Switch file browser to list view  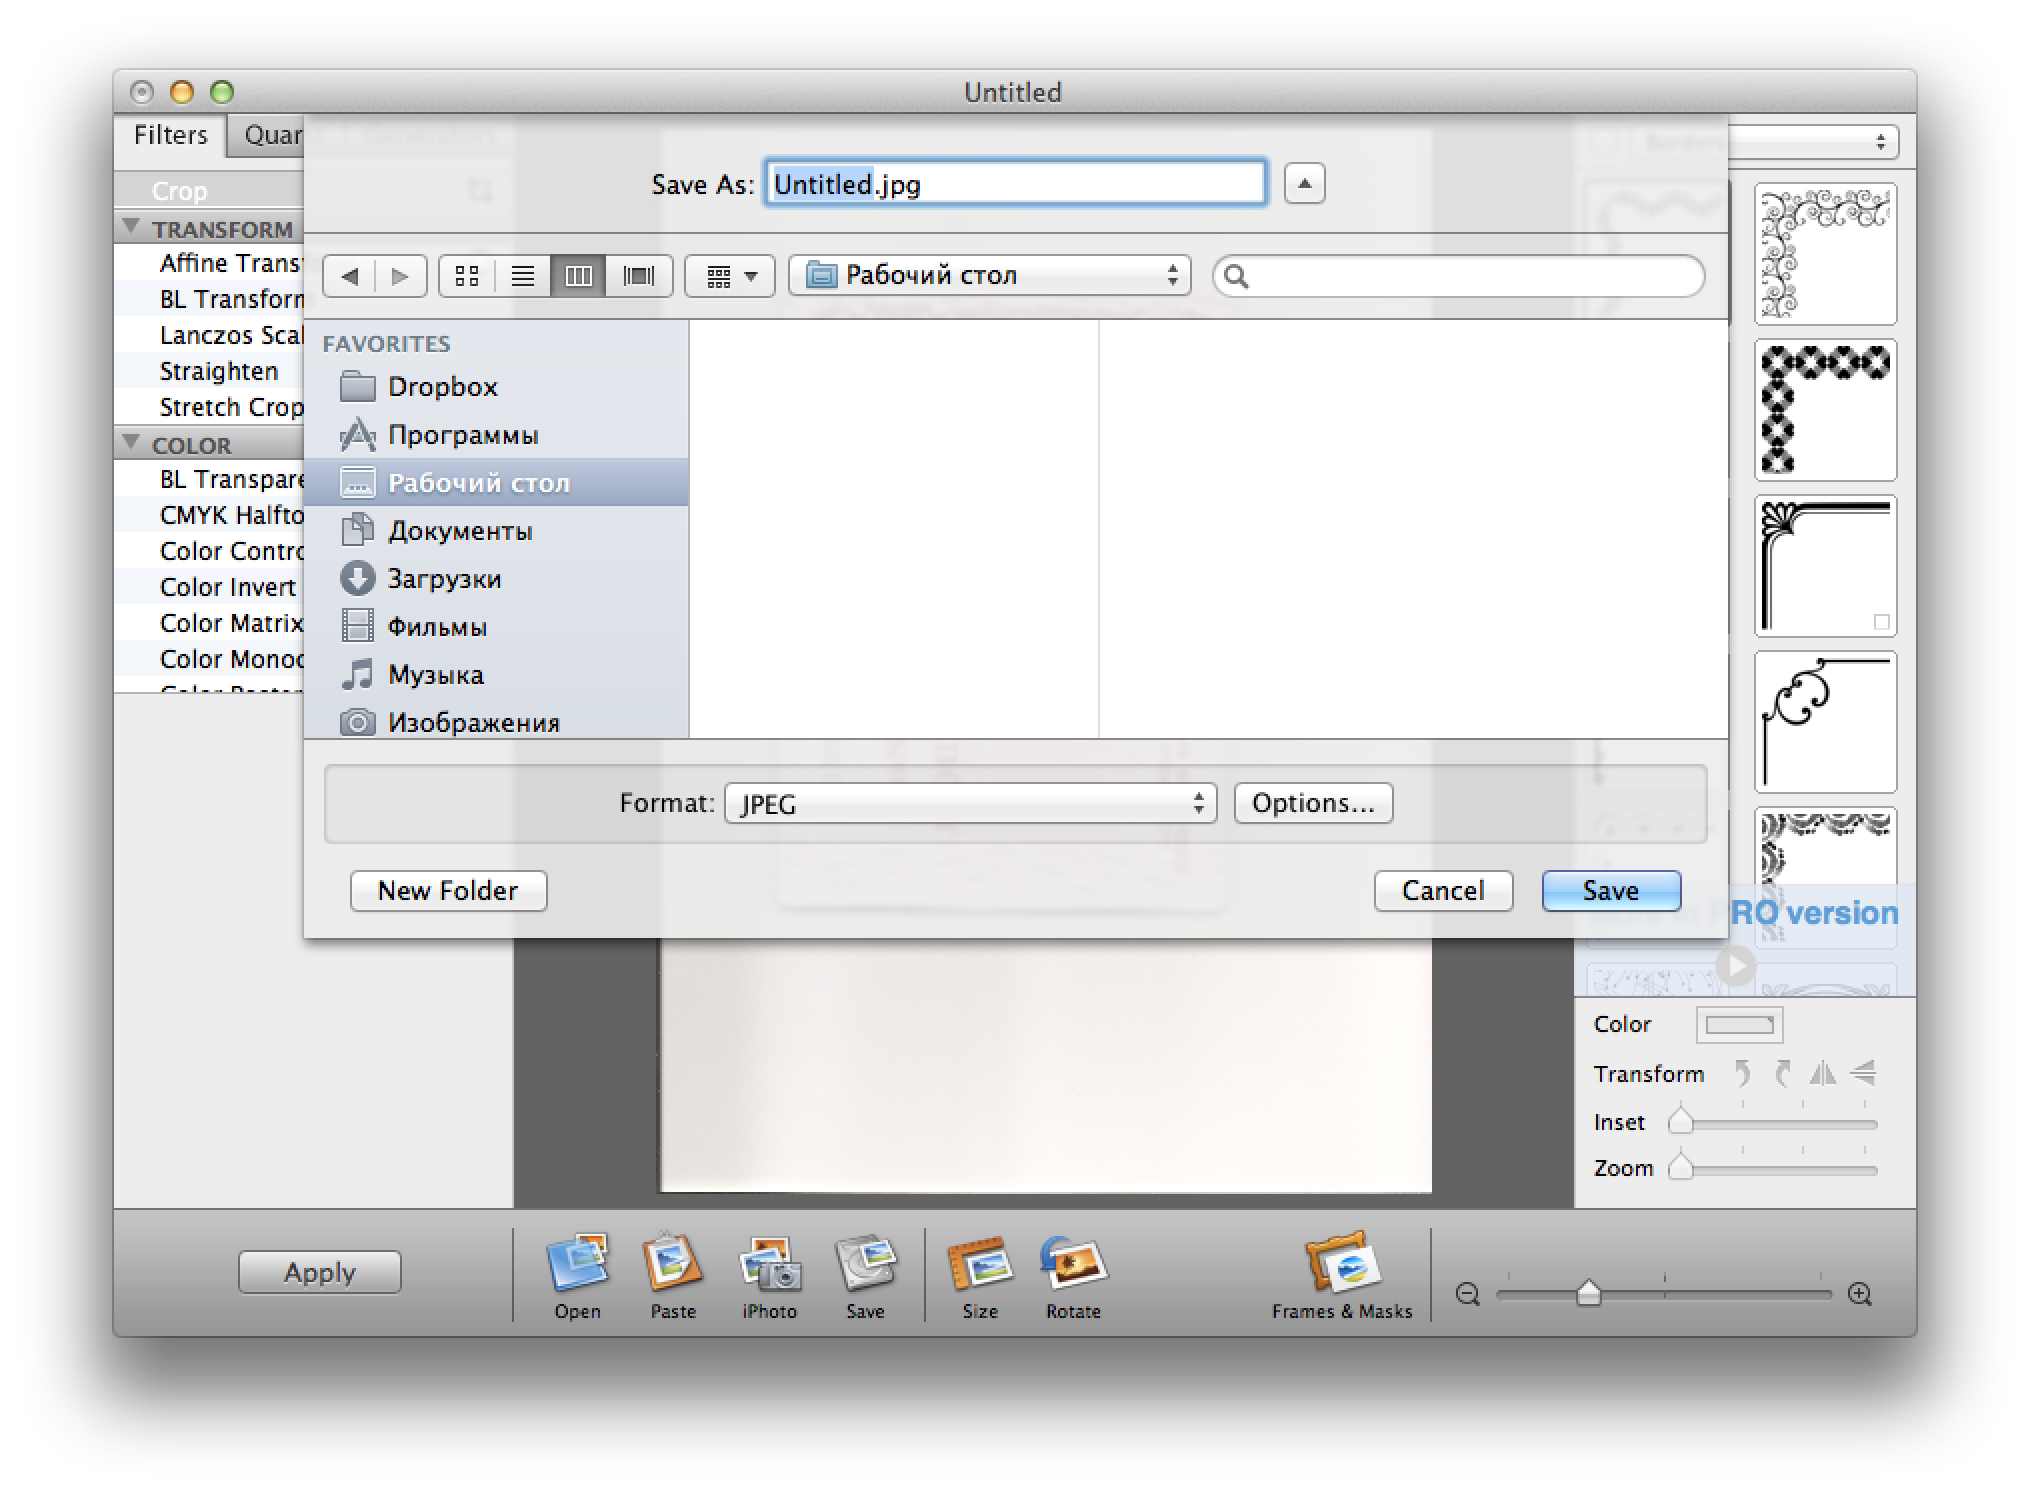pyautogui.click(x=522, y=276)
